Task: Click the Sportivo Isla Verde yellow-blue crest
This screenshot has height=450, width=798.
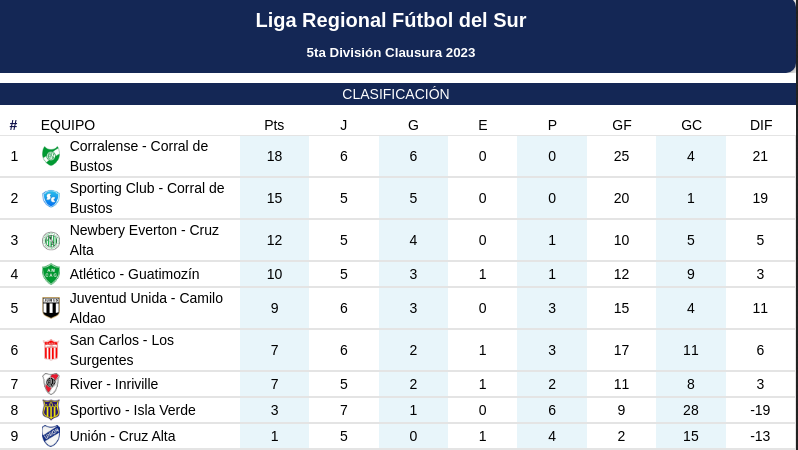Action: pos(51,410)
